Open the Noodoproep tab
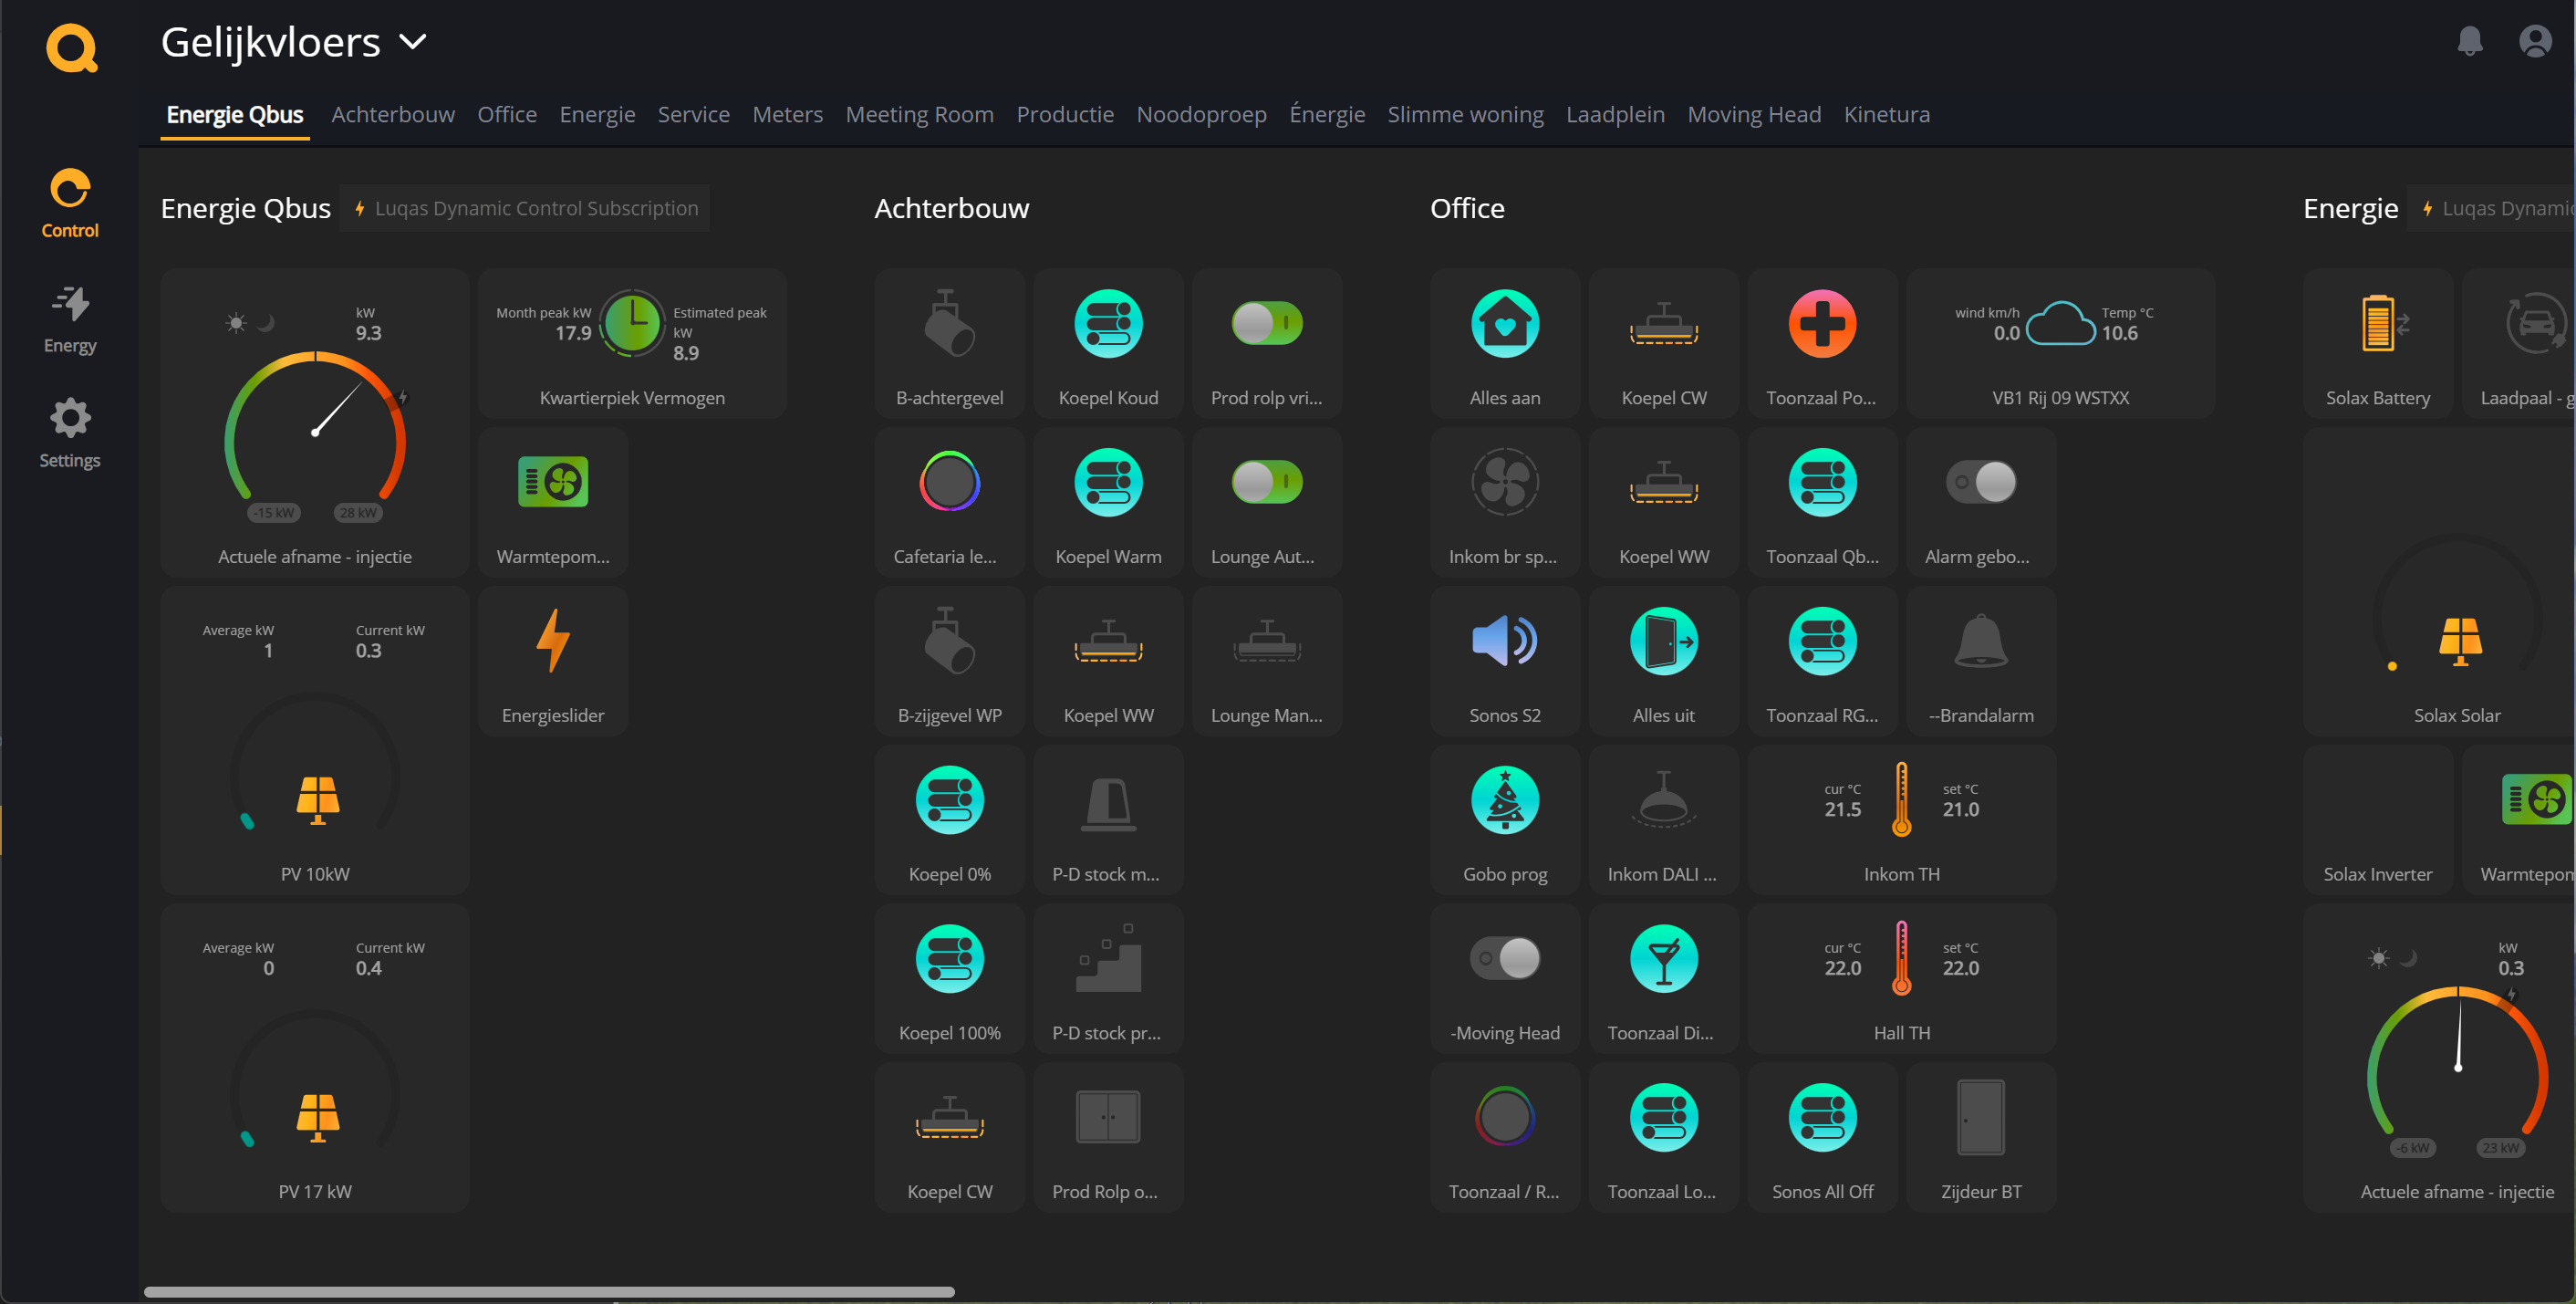 (1202, 114)
